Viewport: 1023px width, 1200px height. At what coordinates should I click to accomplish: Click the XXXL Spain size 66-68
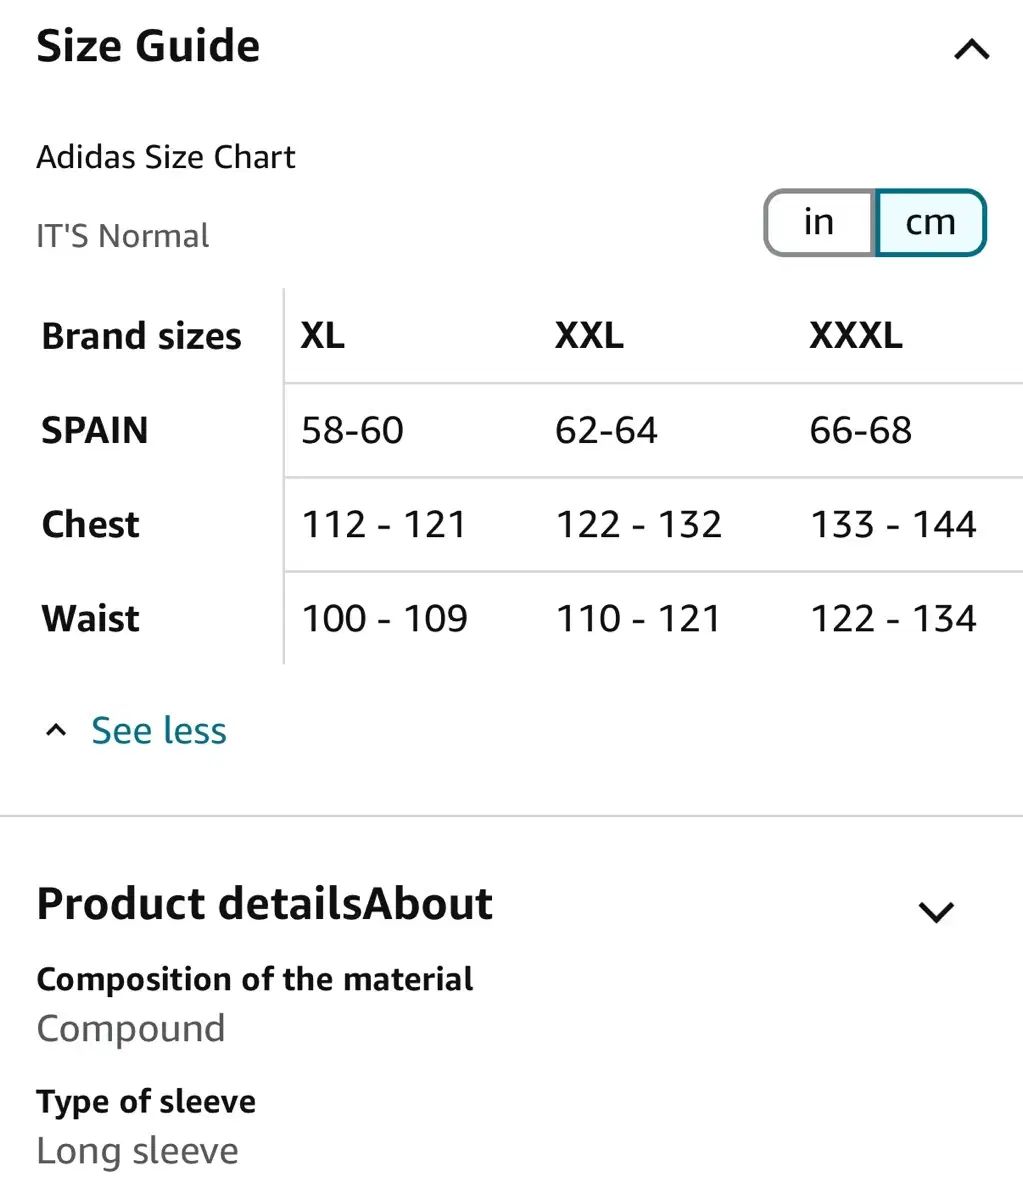click(x=860, y=430)
